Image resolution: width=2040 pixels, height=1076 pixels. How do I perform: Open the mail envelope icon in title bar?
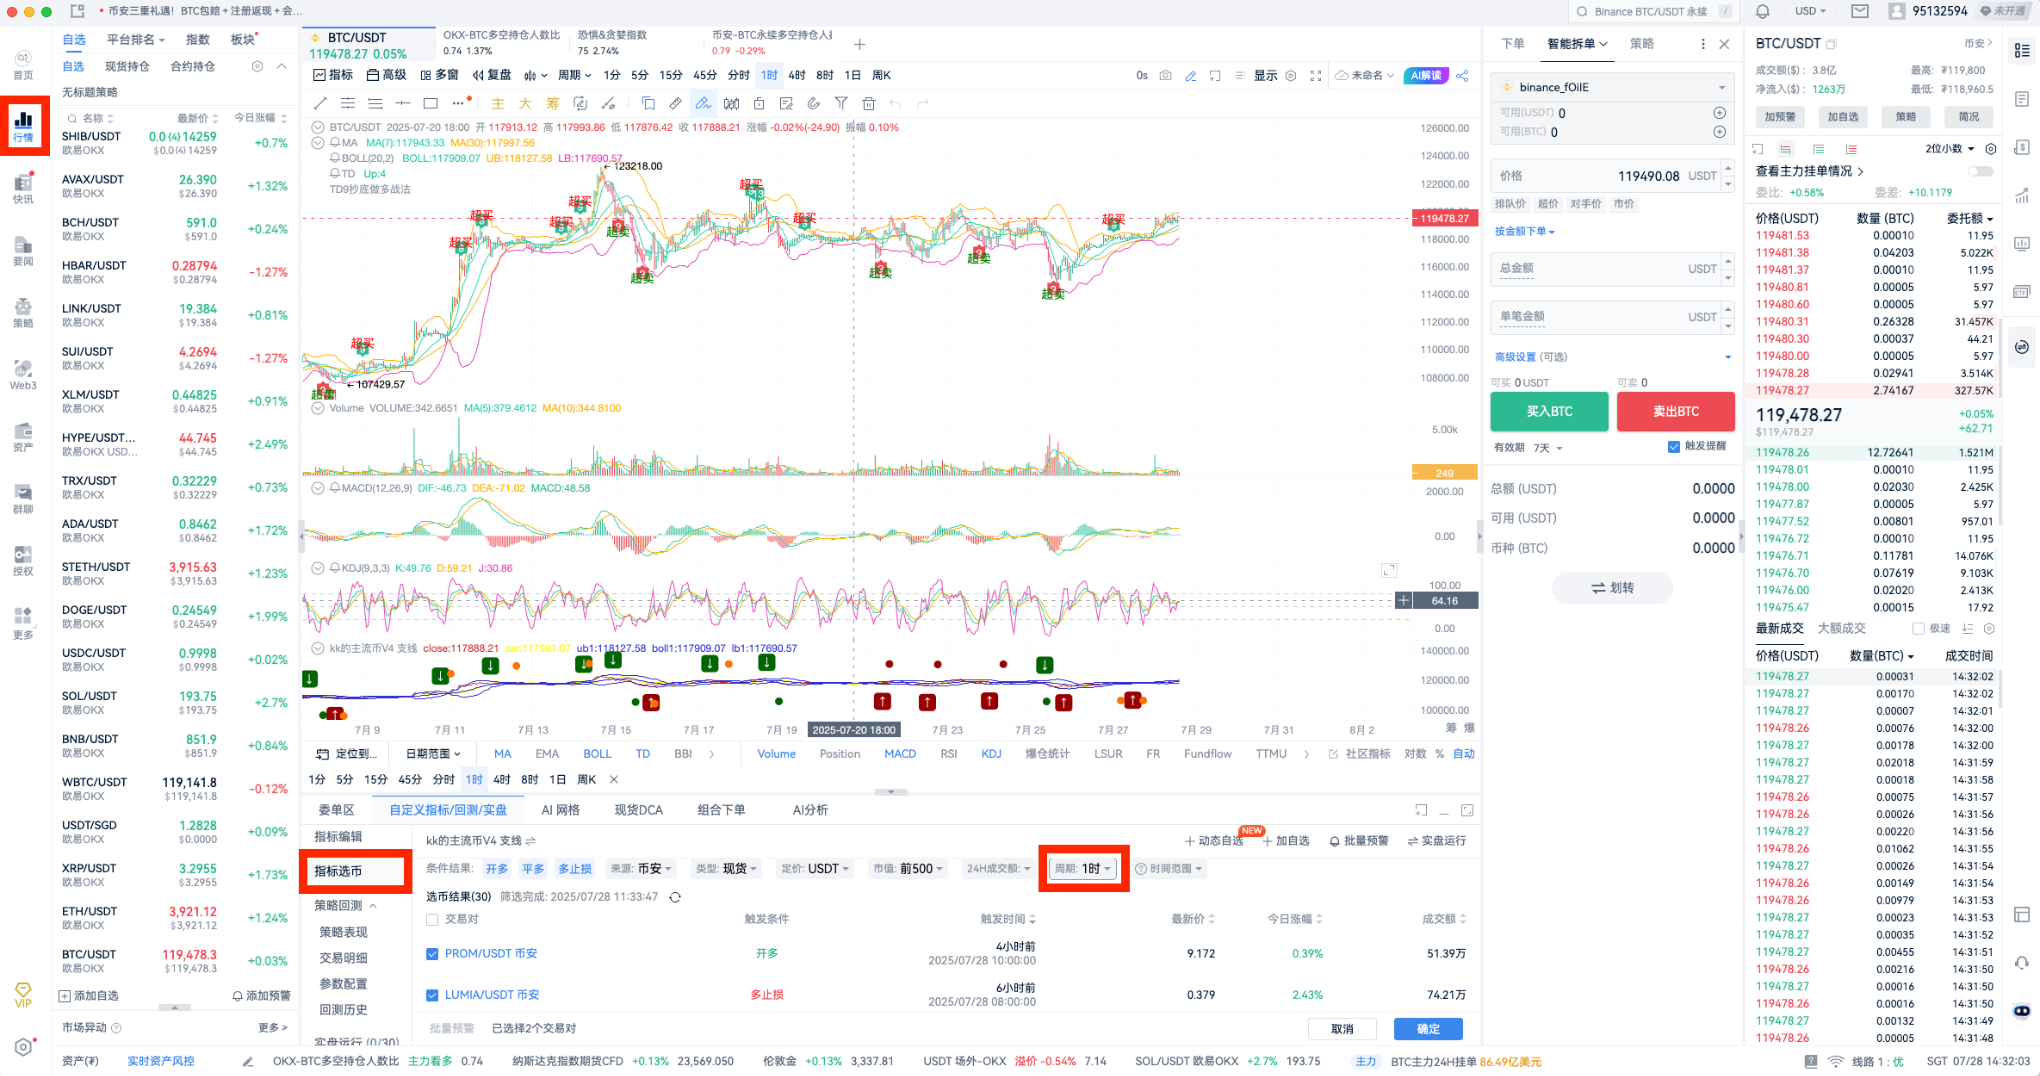coord(1860,11)
